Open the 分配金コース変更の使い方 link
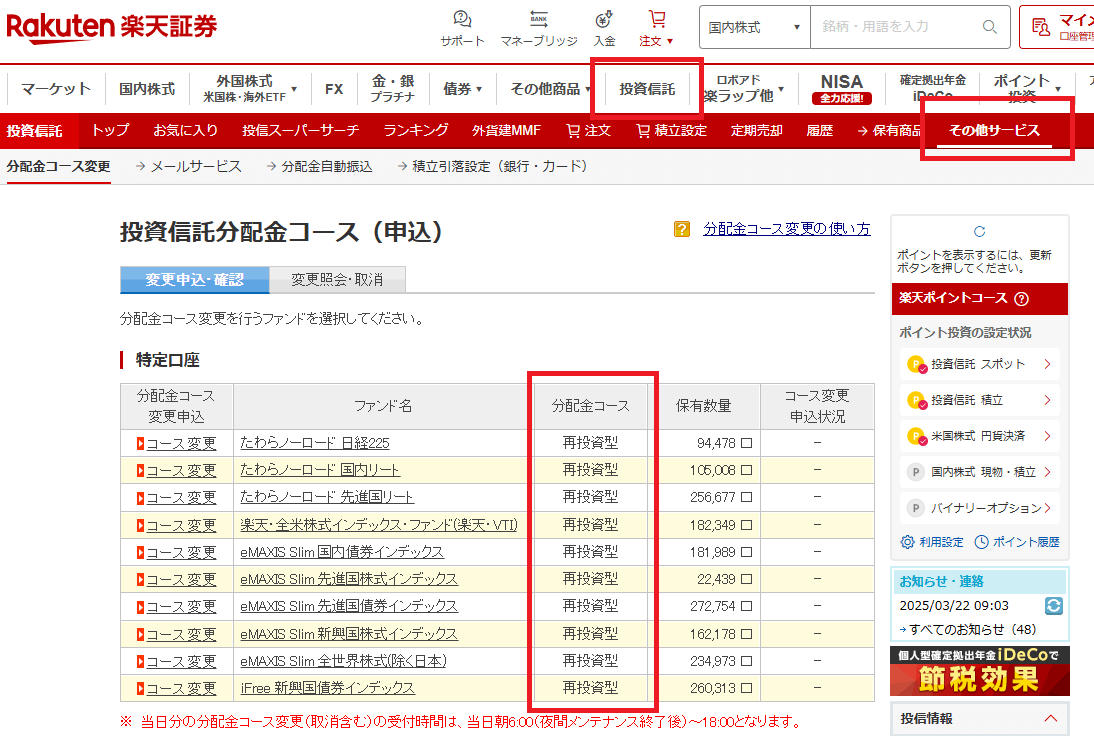Image resolution: width=1094 pixels, height=736 pixels. coord(786,229)
